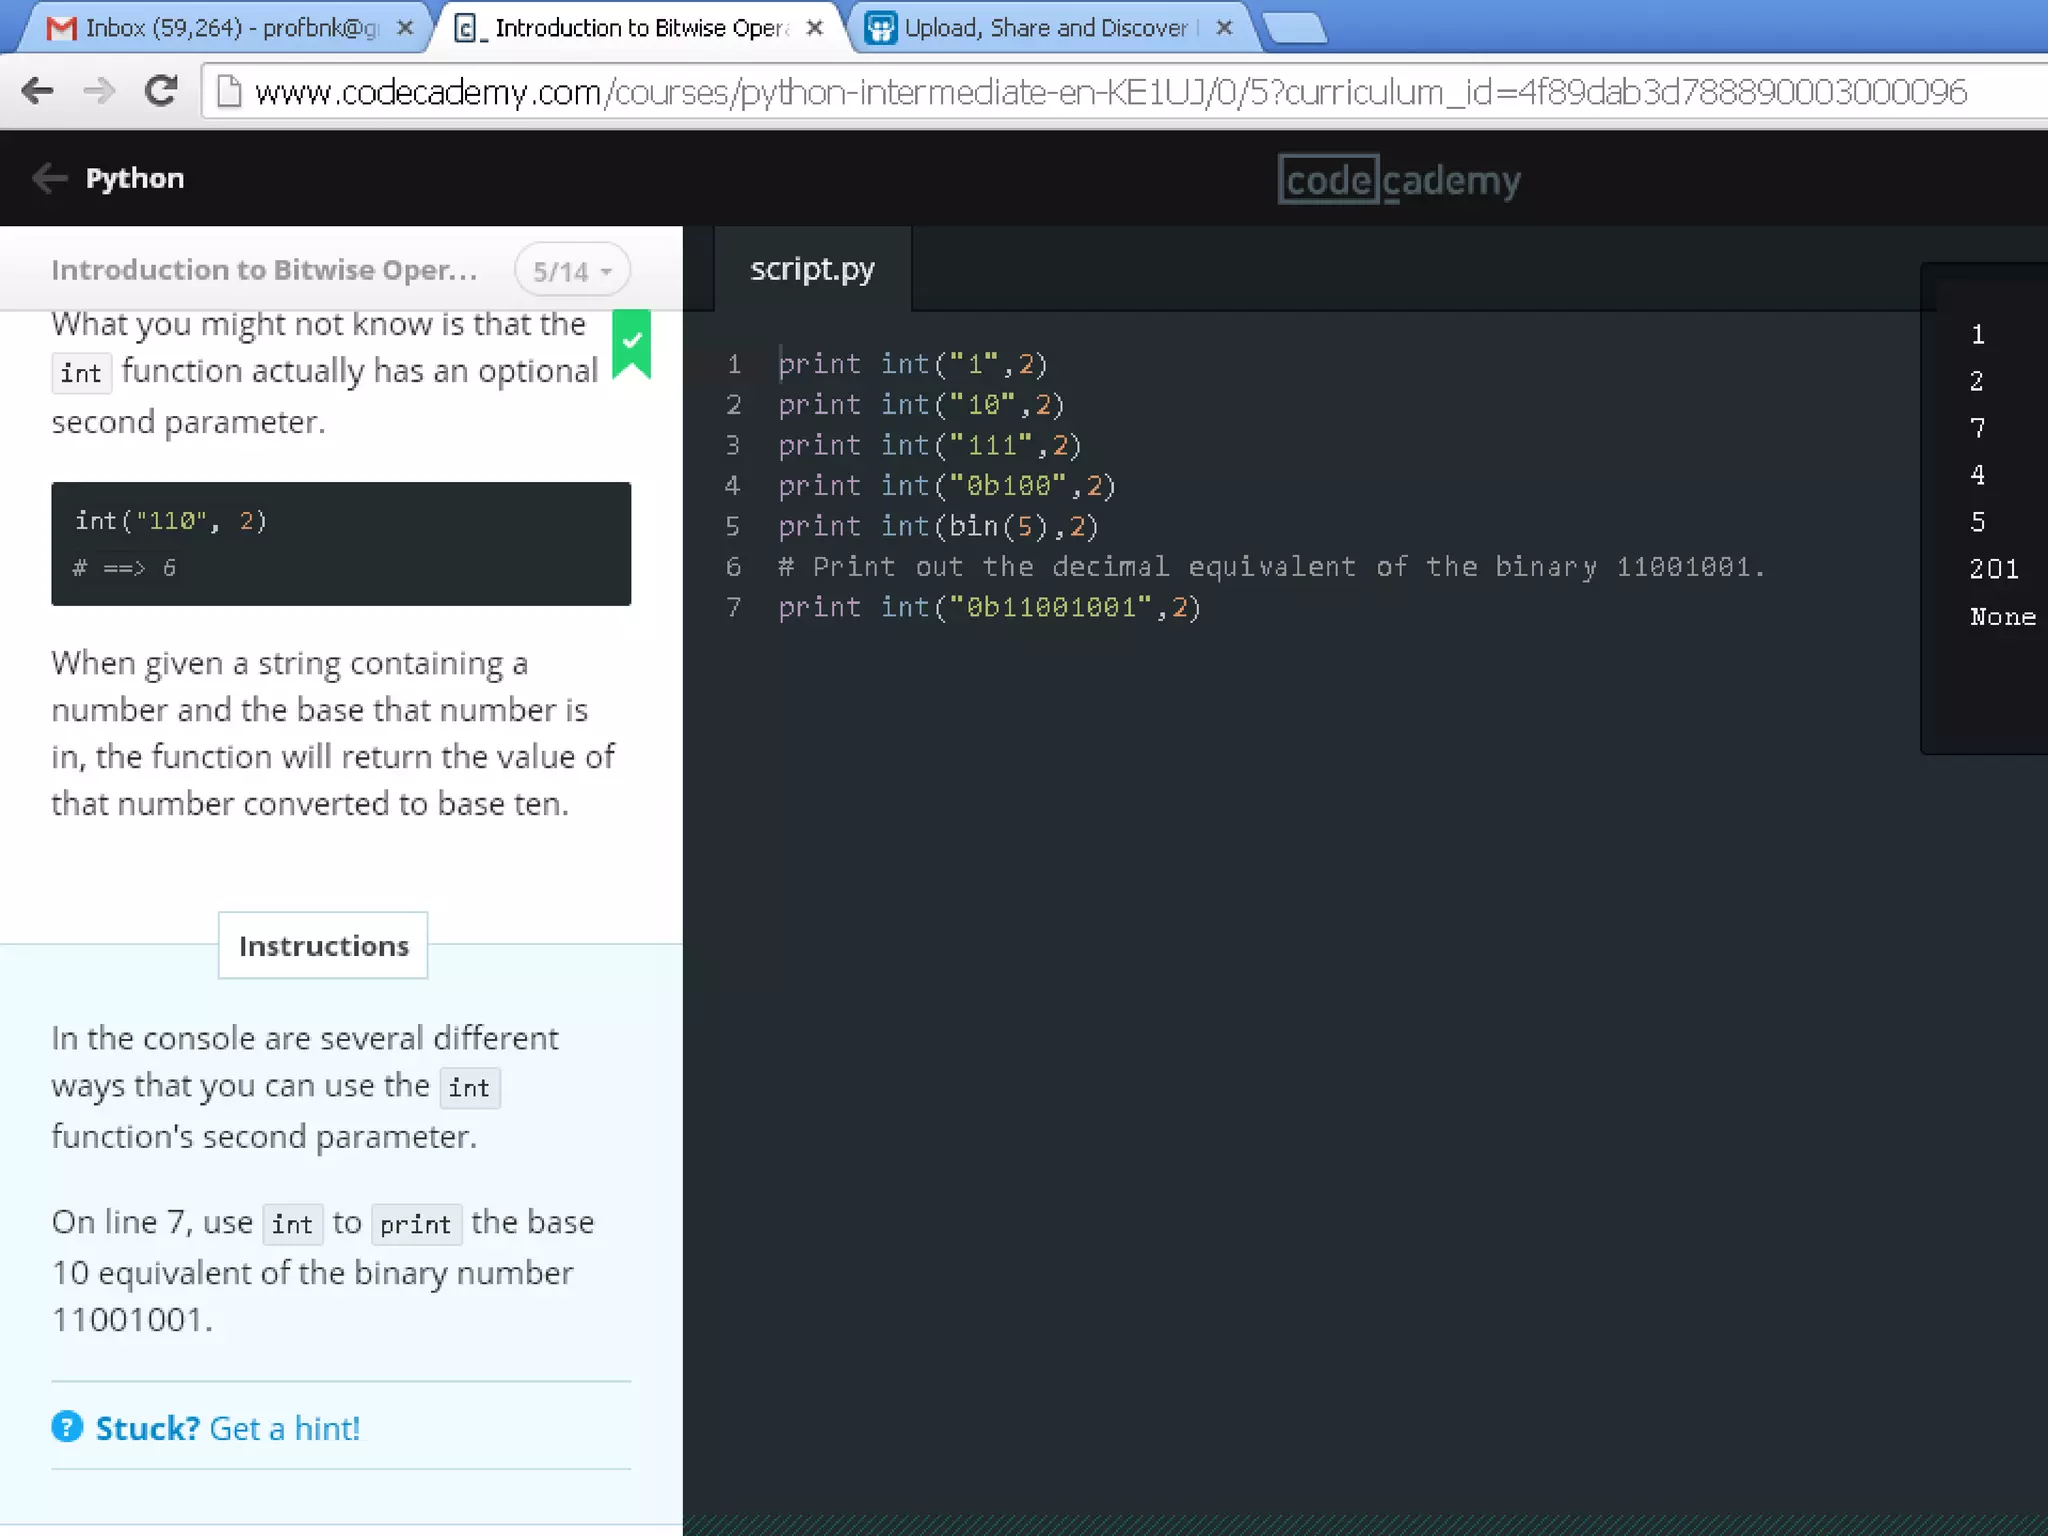This screenshot has width=2048, height=1536.
Task: Click the comment on line 6
Action: (1272, 567)
